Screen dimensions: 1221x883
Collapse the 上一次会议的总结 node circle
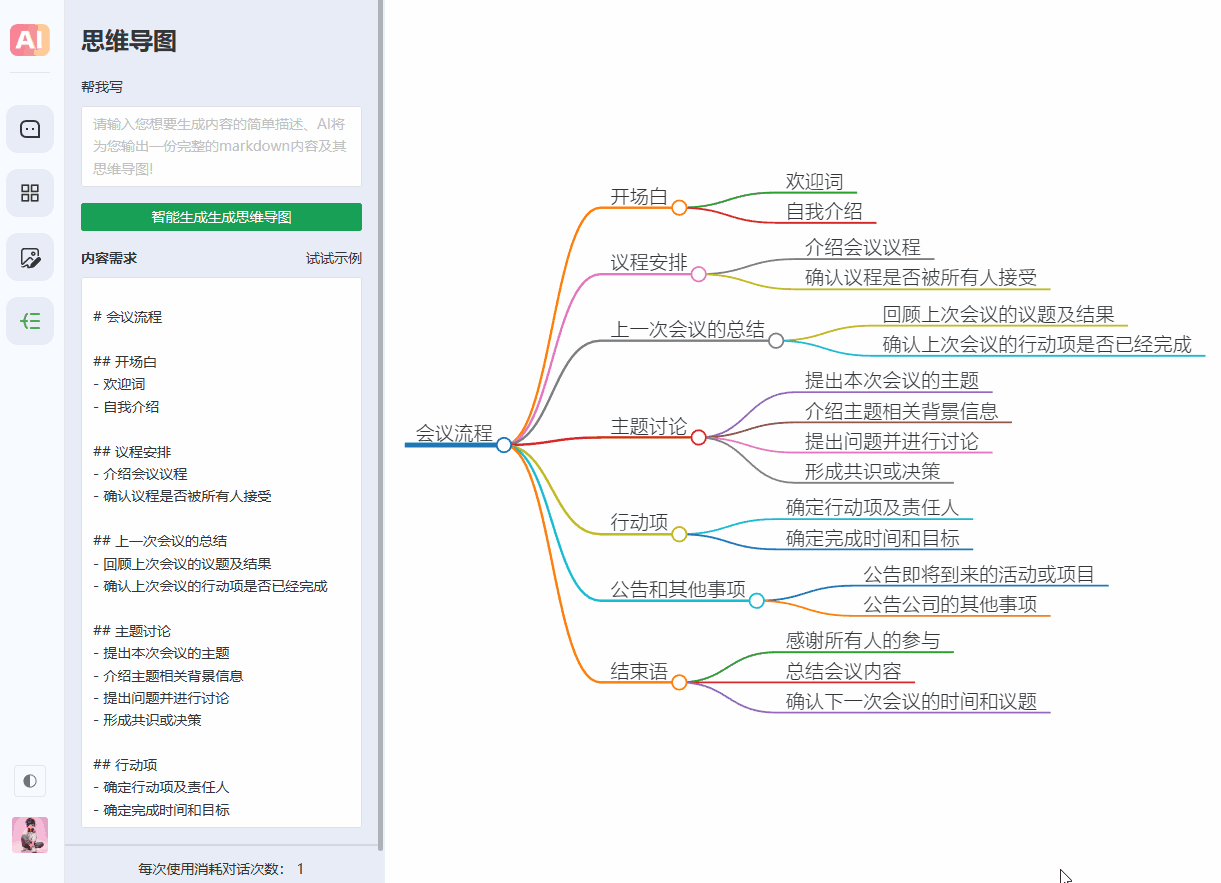pos(776,341)
